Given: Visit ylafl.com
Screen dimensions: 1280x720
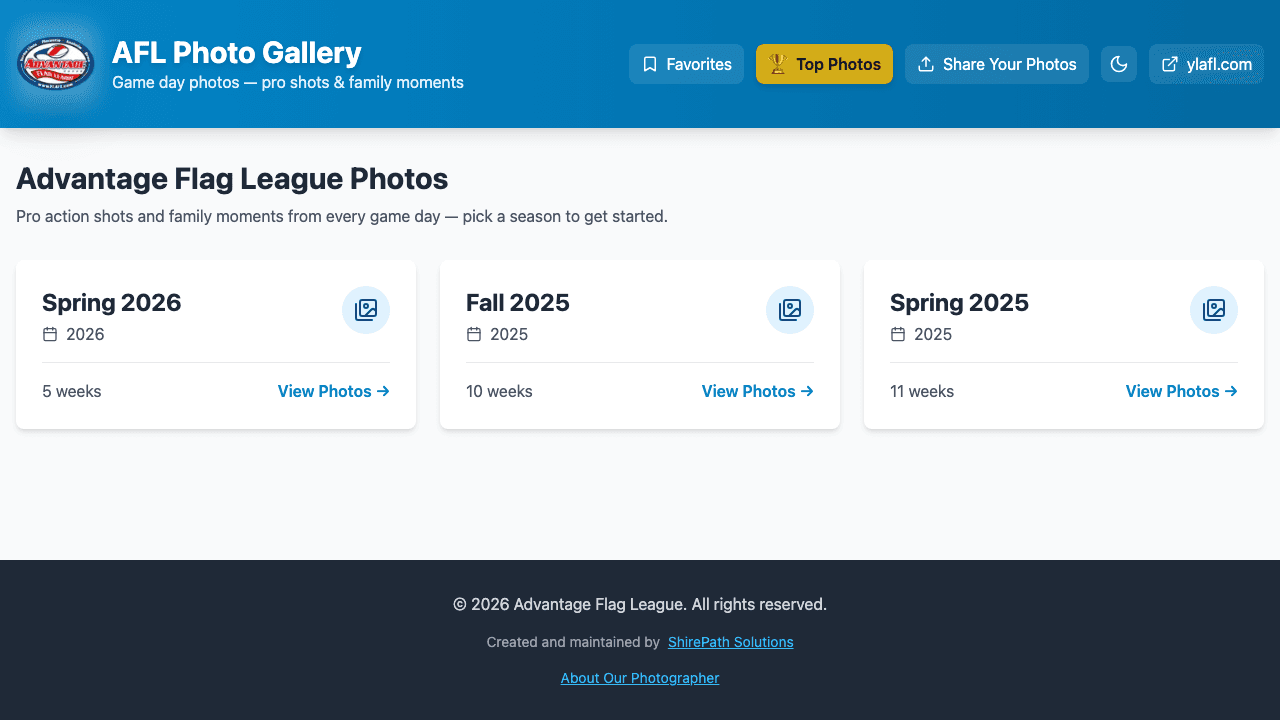Looking at the screenshot, I should tap(1206, 64).
